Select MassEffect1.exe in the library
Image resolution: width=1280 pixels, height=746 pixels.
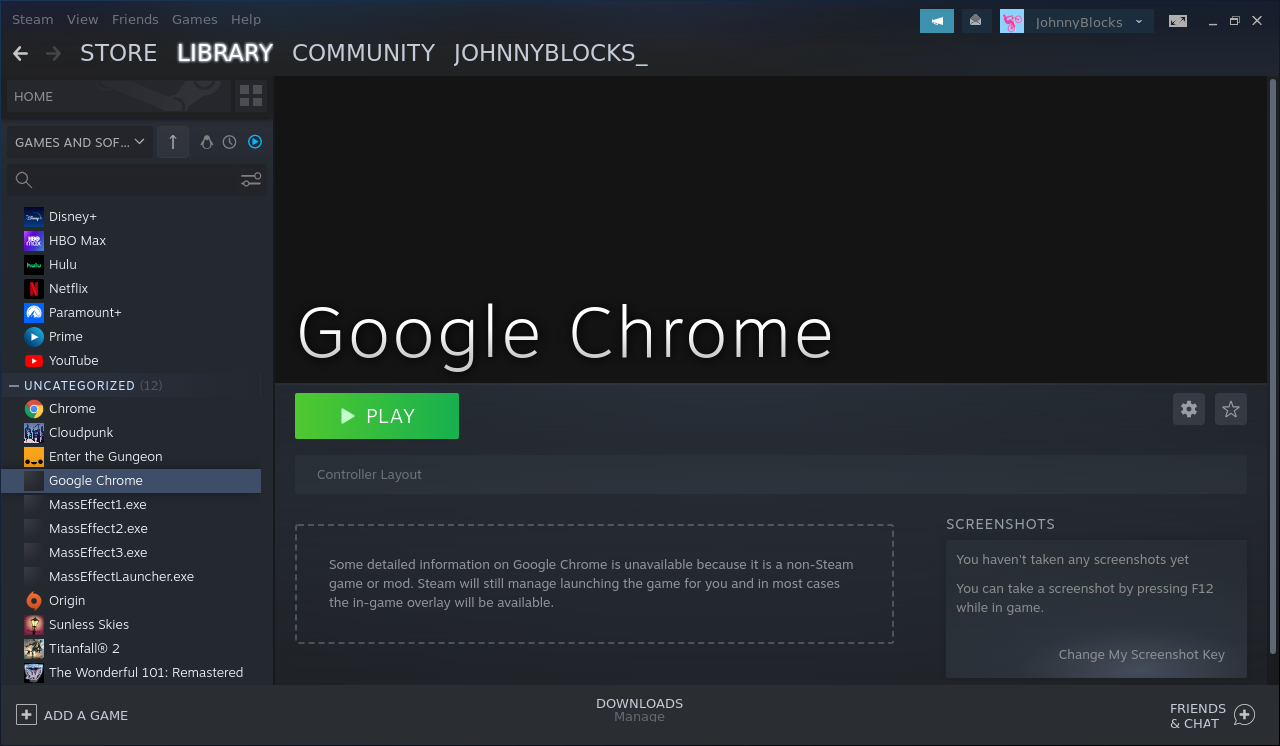coord(131,504)
